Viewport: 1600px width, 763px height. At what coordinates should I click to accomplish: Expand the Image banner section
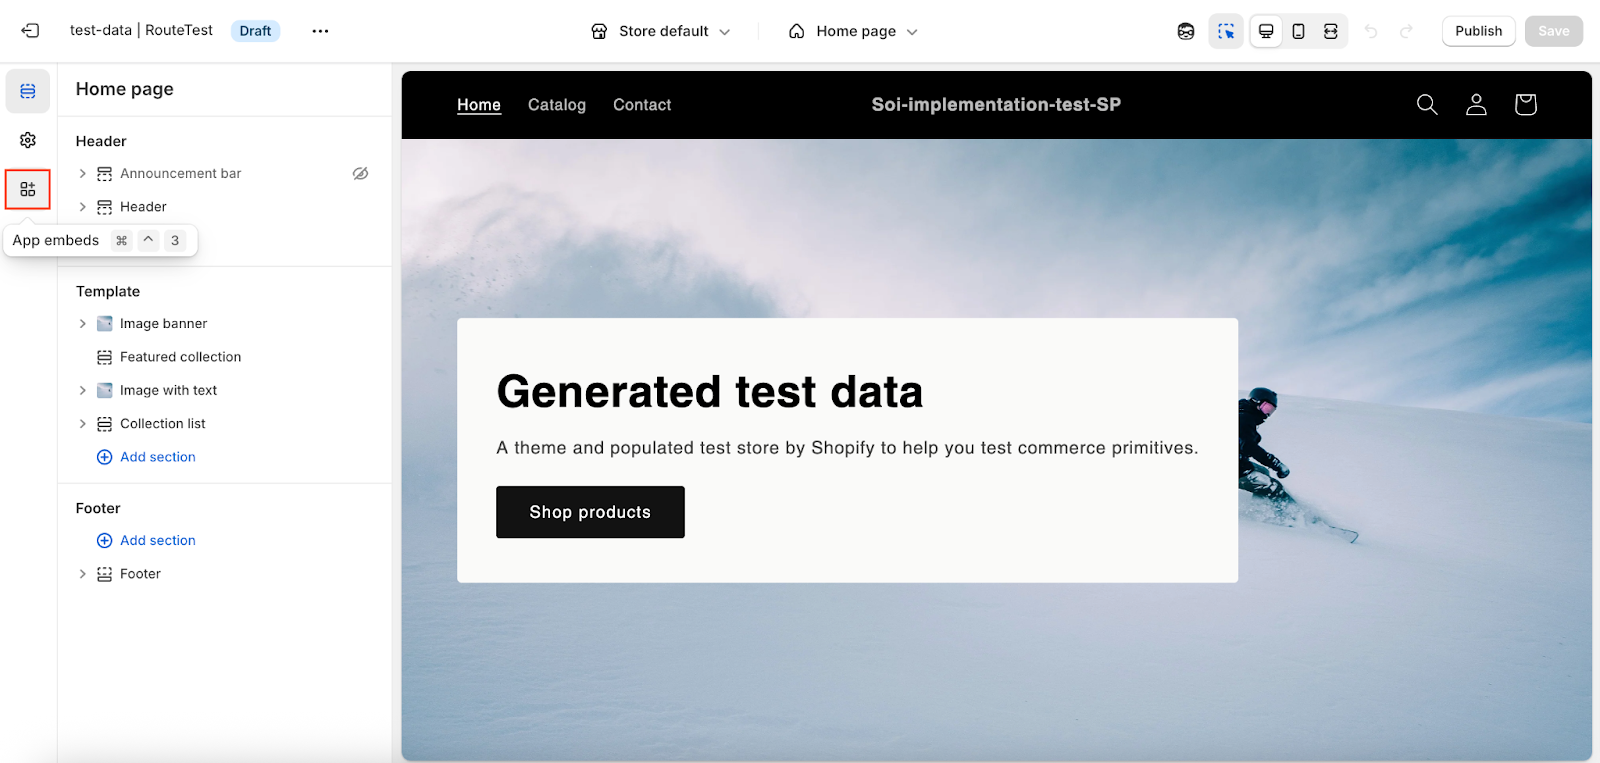[x=83, y=324]
